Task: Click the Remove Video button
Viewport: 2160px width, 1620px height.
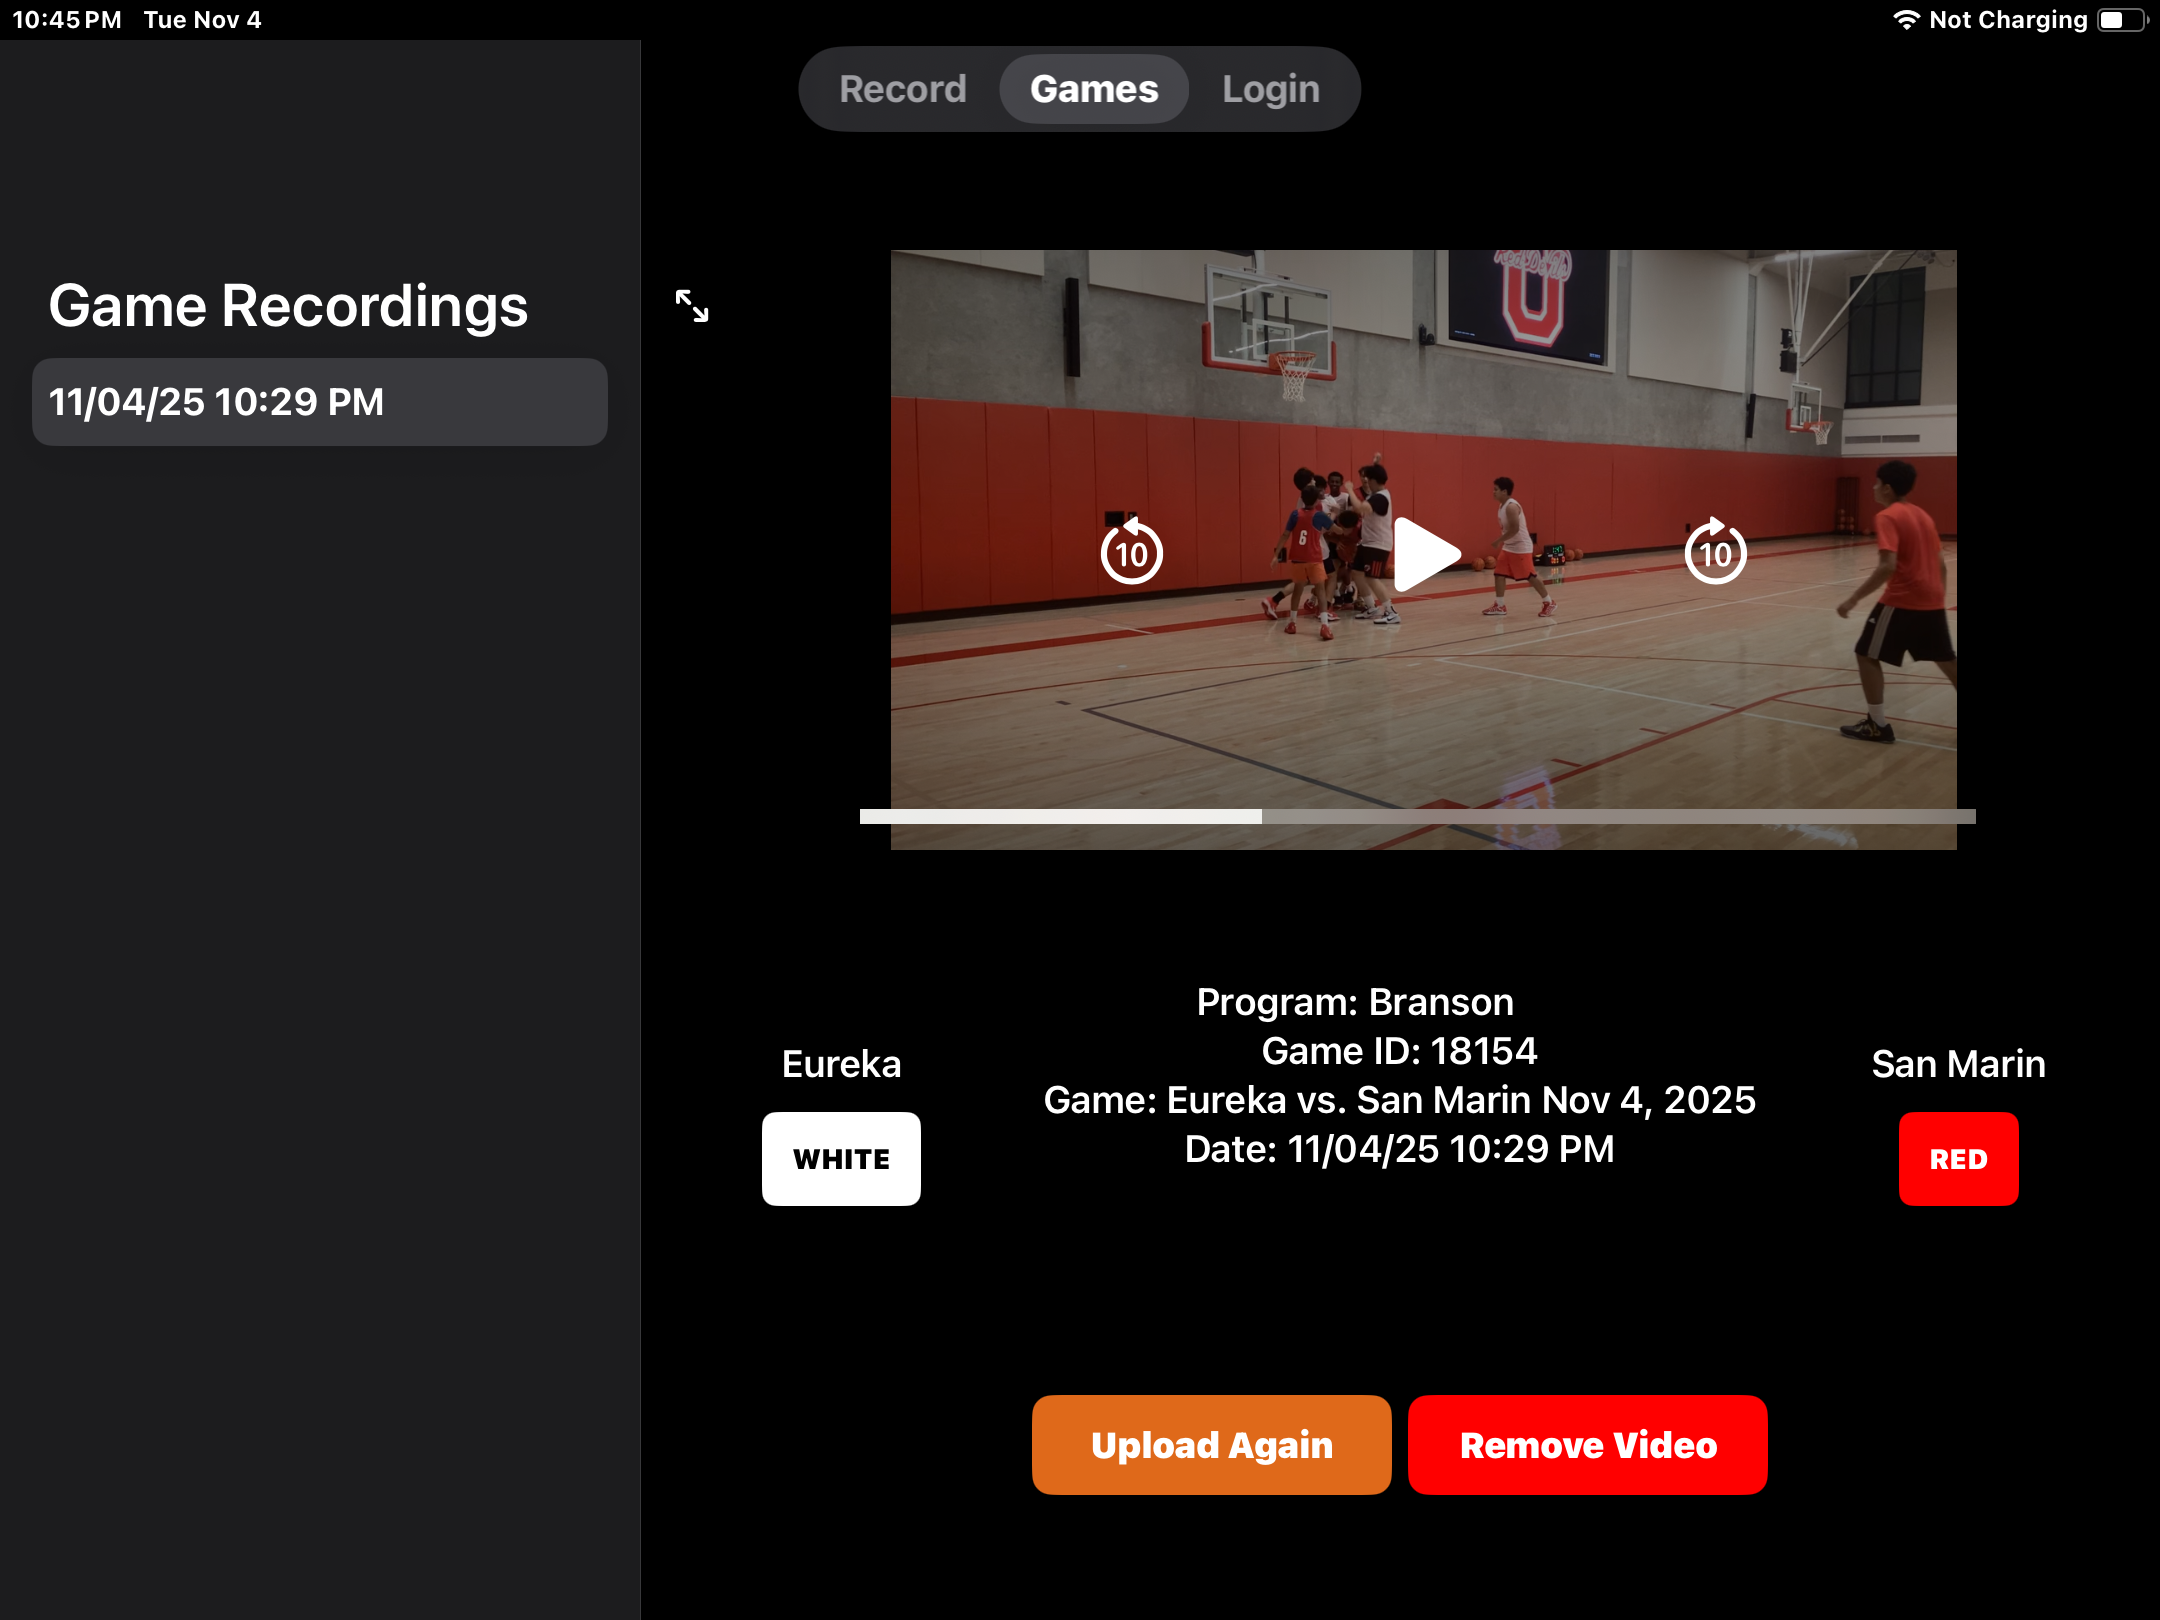Action: coord(1587,1445)
